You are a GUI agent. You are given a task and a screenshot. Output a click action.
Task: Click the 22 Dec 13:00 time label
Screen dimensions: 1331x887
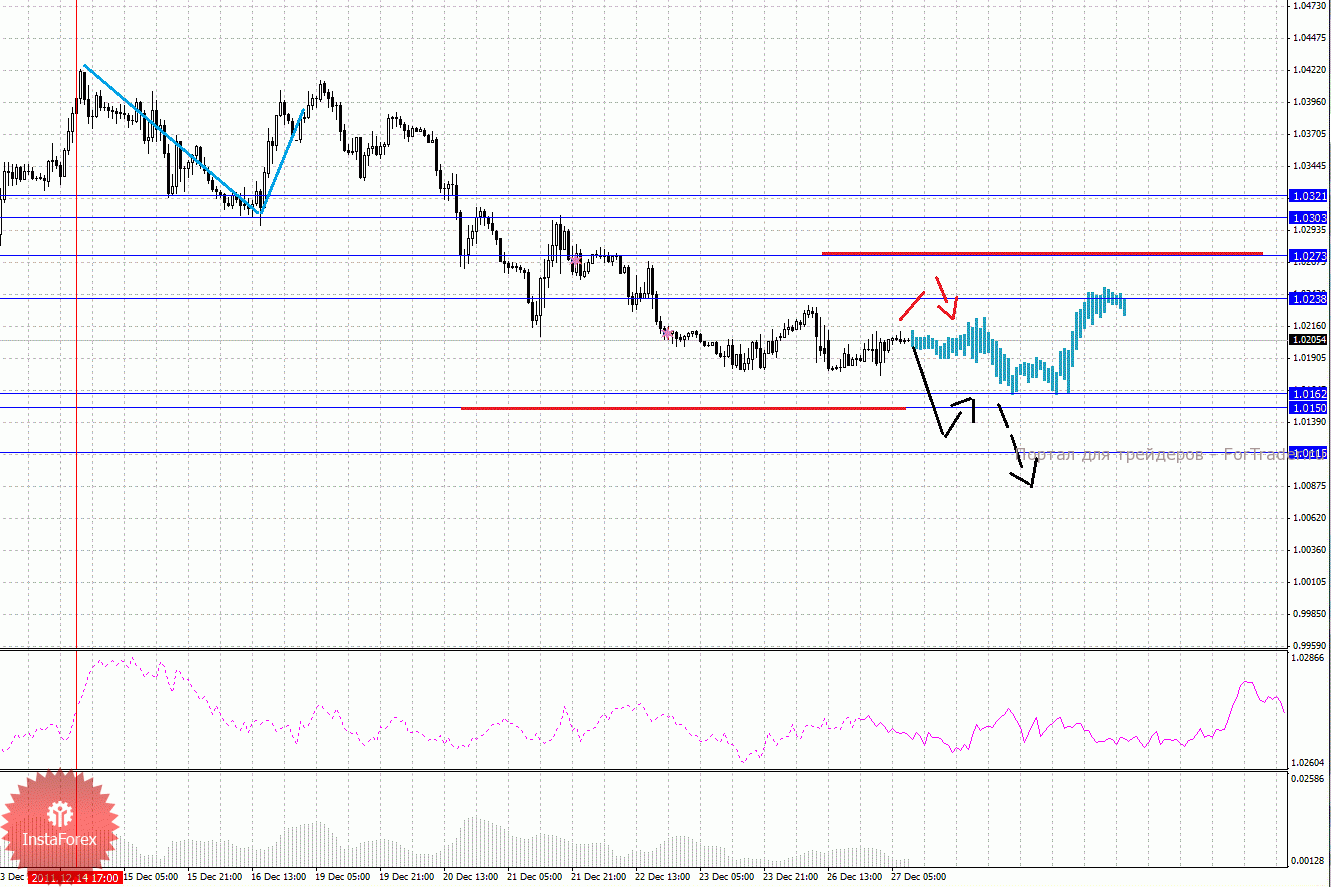(x=663, y=877)
